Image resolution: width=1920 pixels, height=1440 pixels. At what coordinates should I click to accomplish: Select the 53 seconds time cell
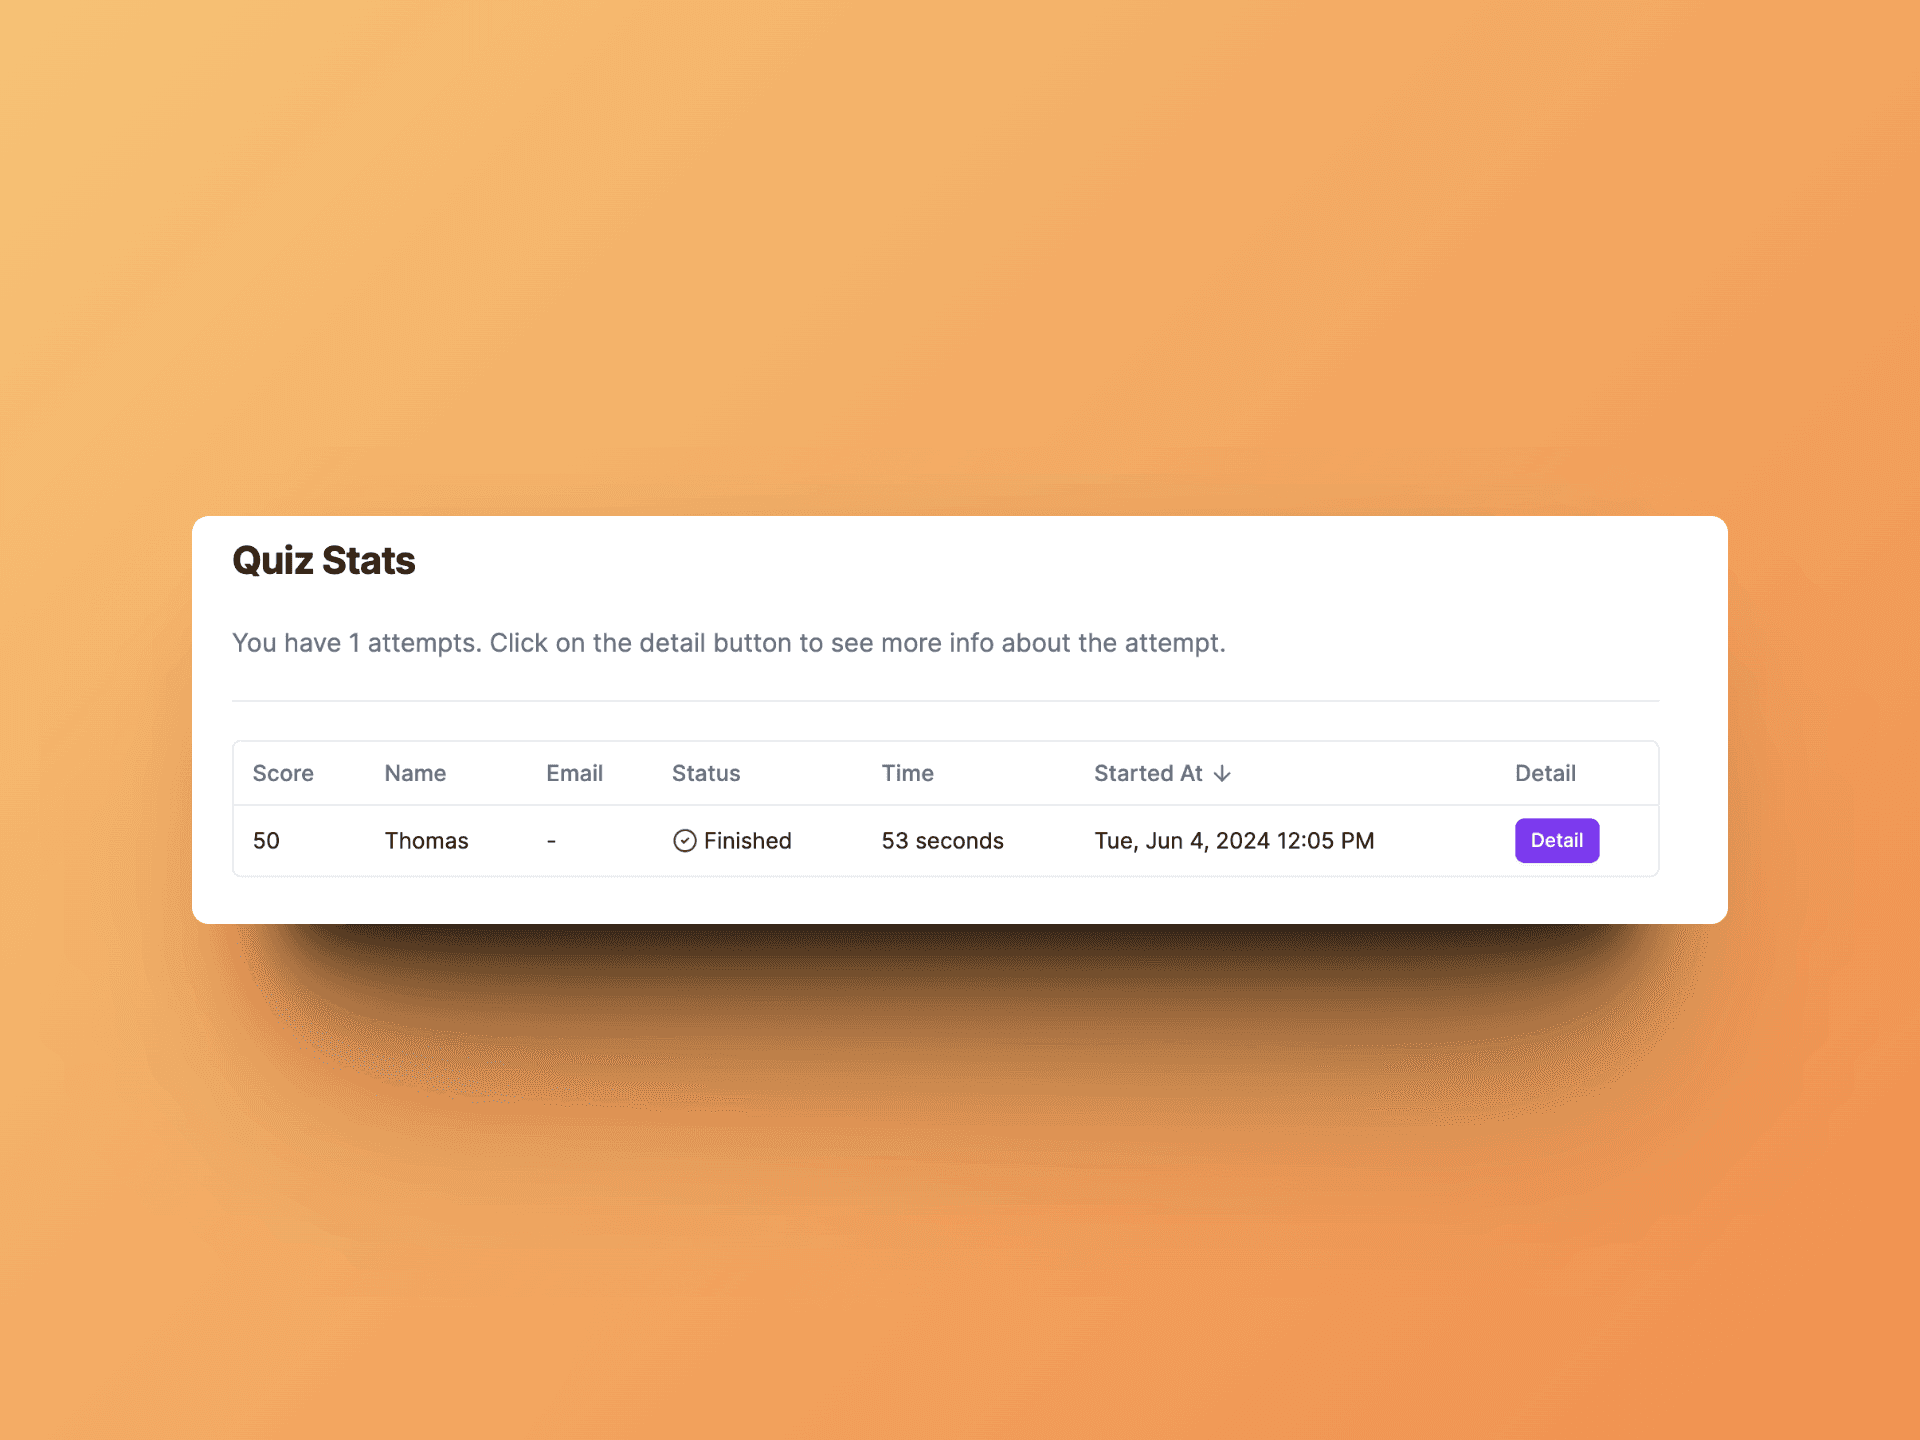[x=942, y=841]
